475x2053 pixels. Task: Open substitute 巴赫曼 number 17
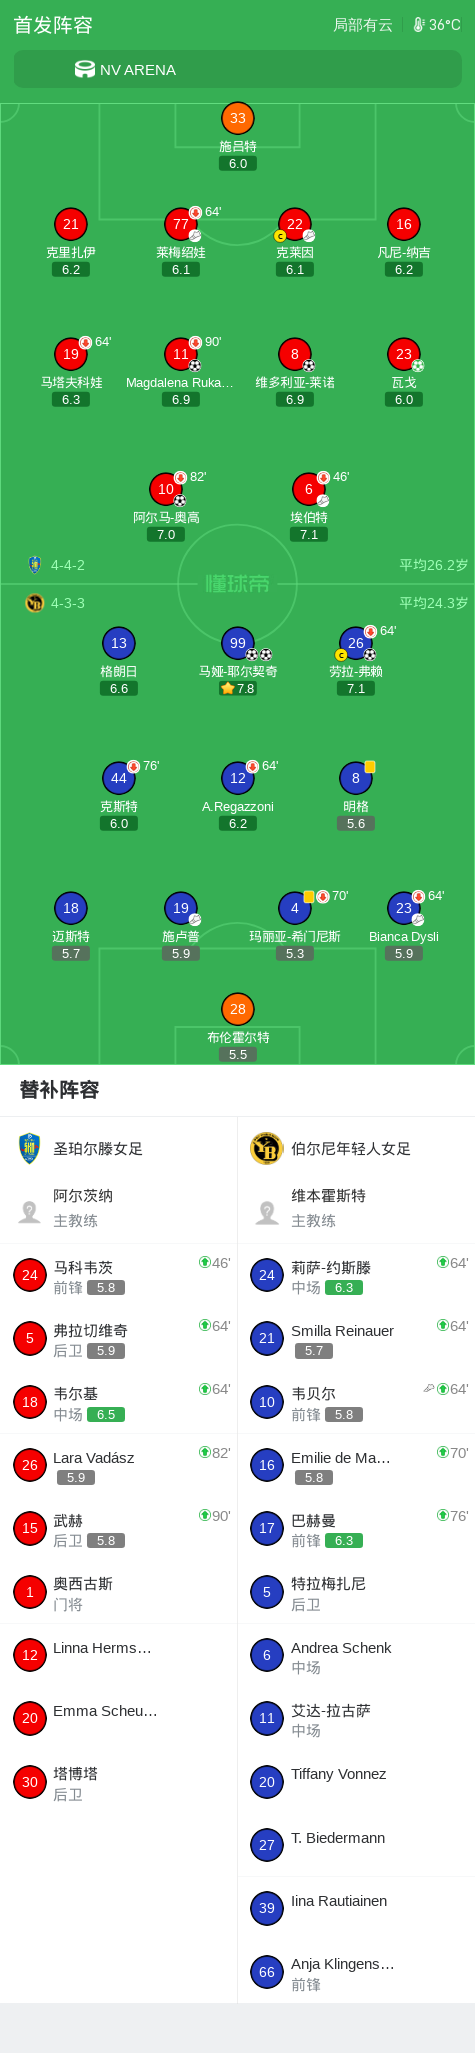[356, 1529]
